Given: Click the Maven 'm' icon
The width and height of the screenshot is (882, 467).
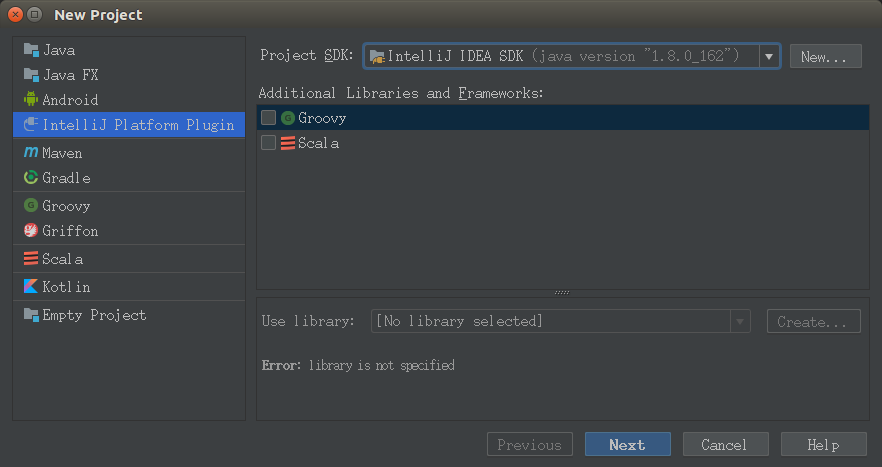Looking at the screenshot, I should [x=31, y=152].
